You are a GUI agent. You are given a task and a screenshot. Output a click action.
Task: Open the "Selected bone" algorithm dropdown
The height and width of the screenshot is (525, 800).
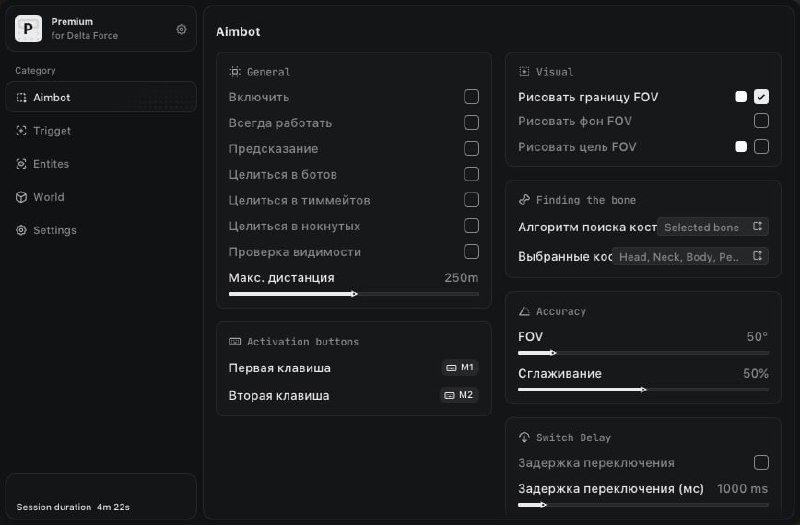pos(713,227)
